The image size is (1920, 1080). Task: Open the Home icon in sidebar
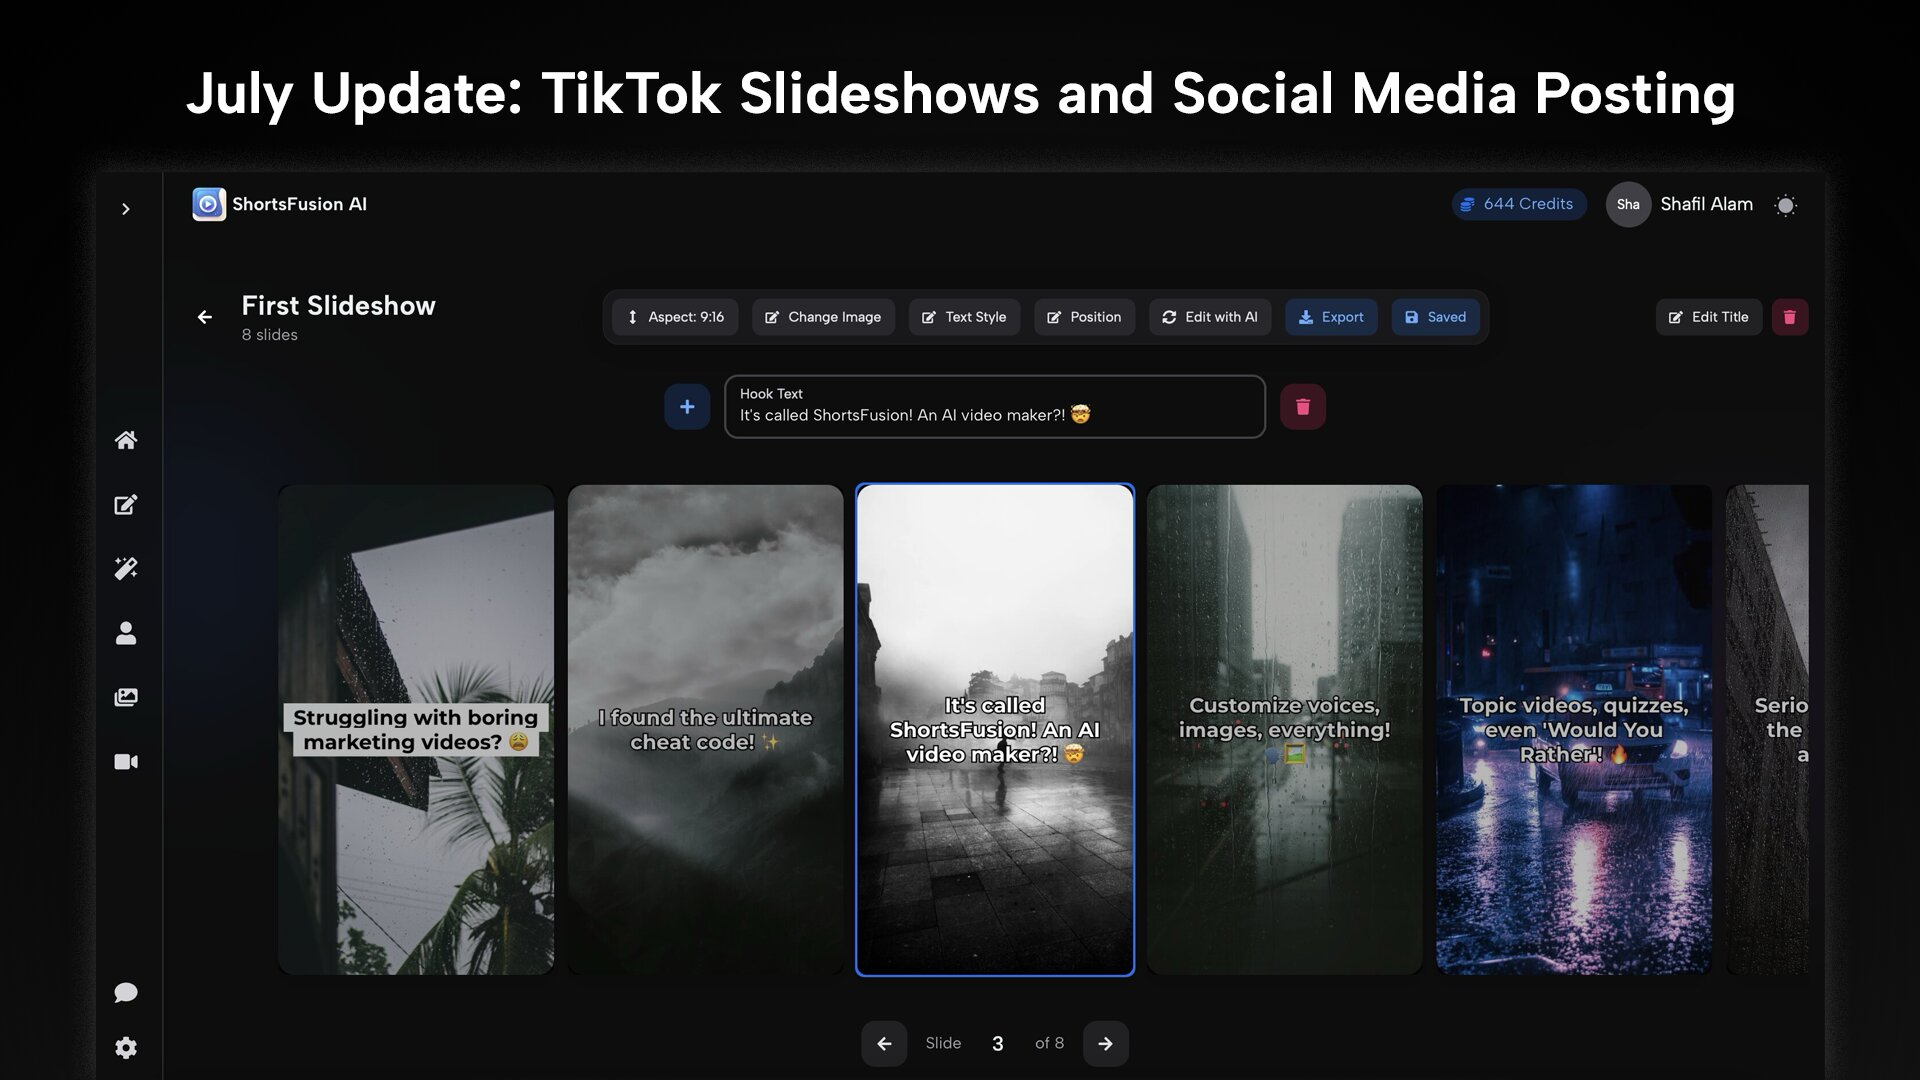click(126, 440)
